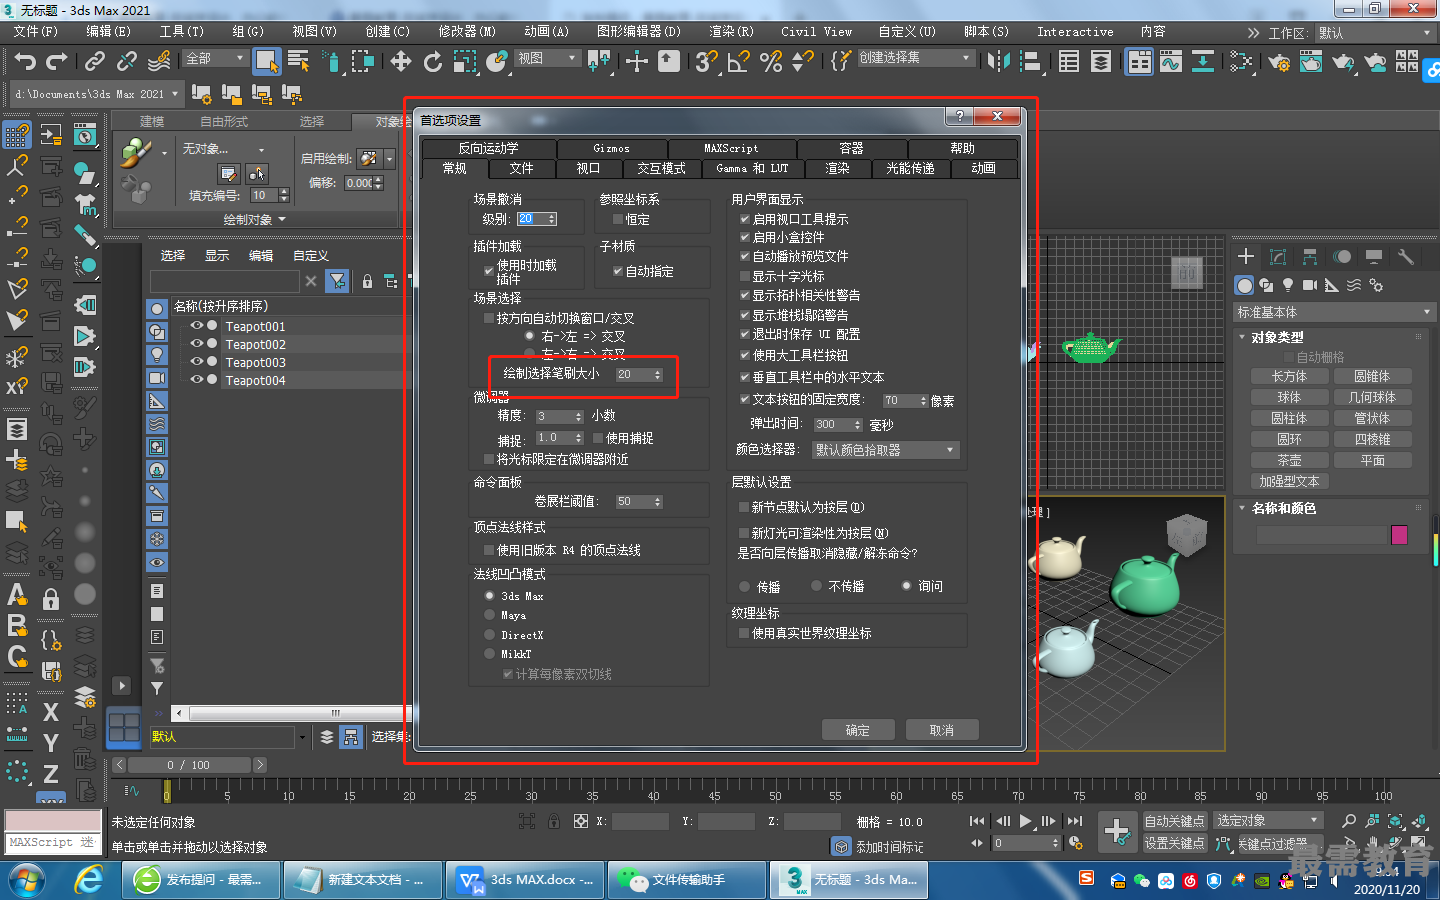Viewport: 1440px width, 900px height.
Task: Open Internet Explorer from the taskbar
Action: [x=90, y=879]
